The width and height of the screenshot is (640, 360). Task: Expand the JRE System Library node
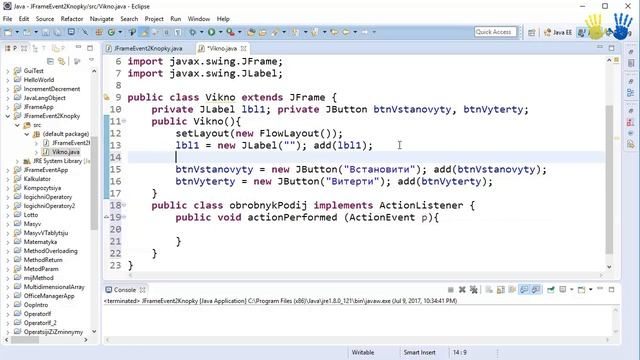(17, 161)
